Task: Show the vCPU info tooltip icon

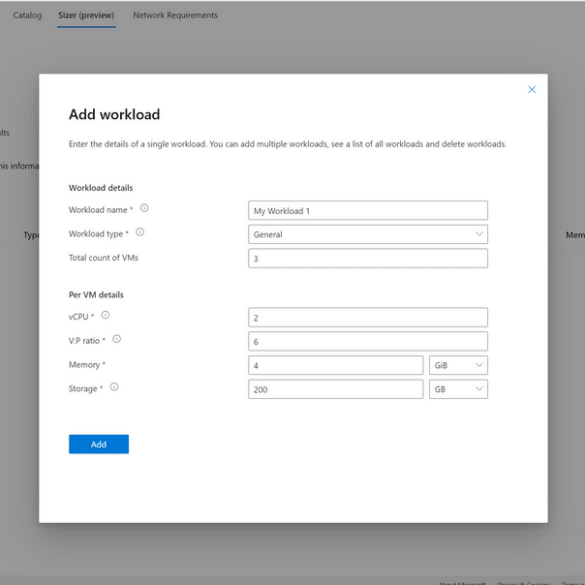Action: point(106,315)
